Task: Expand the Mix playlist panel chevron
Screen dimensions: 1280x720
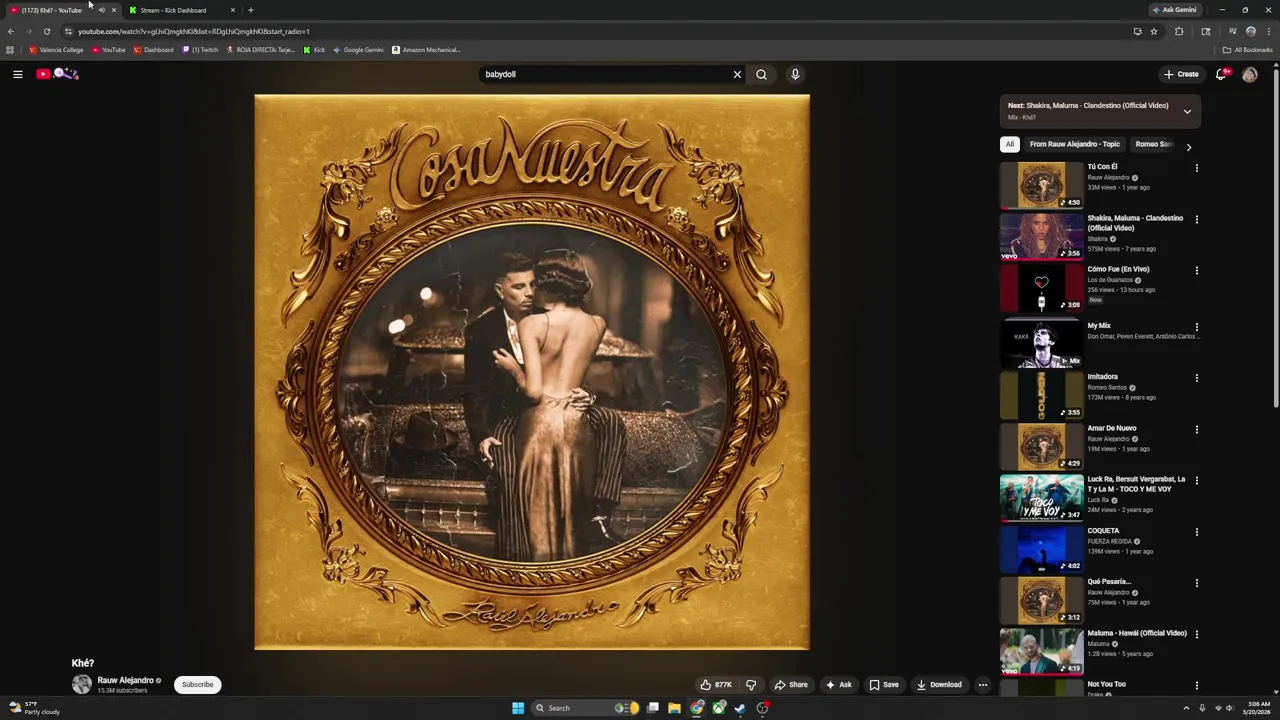Action: pos(1187,111)
